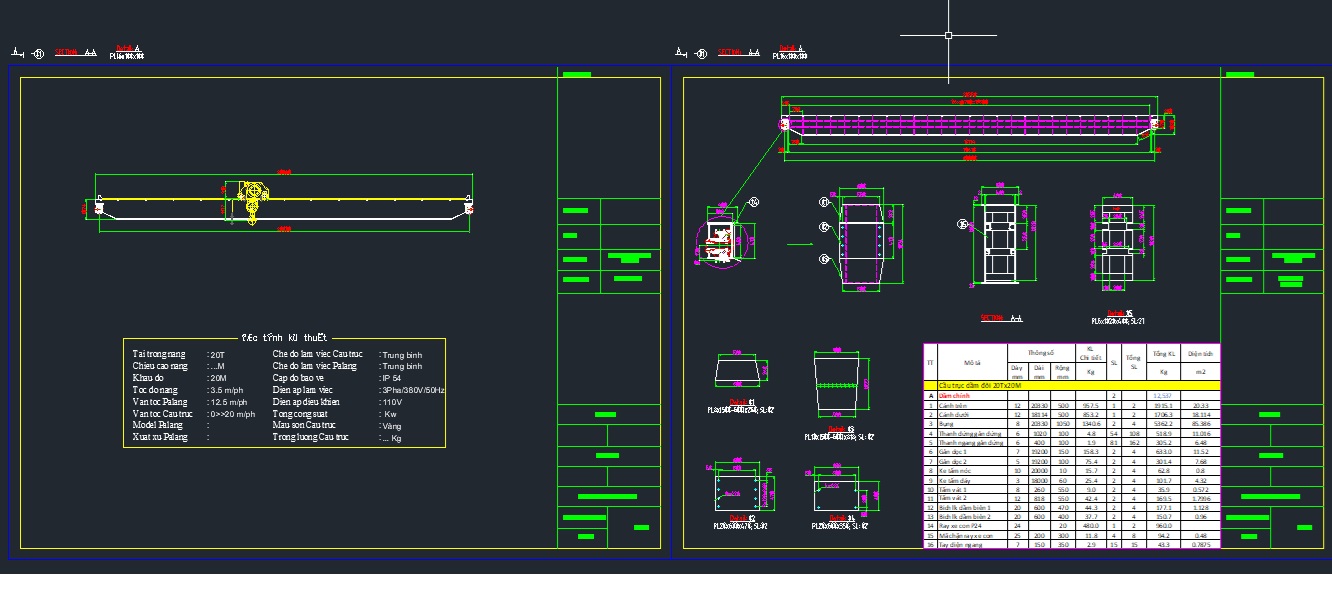Select the ':IP 54' protection value text
1332x611 pixels.
391,378
